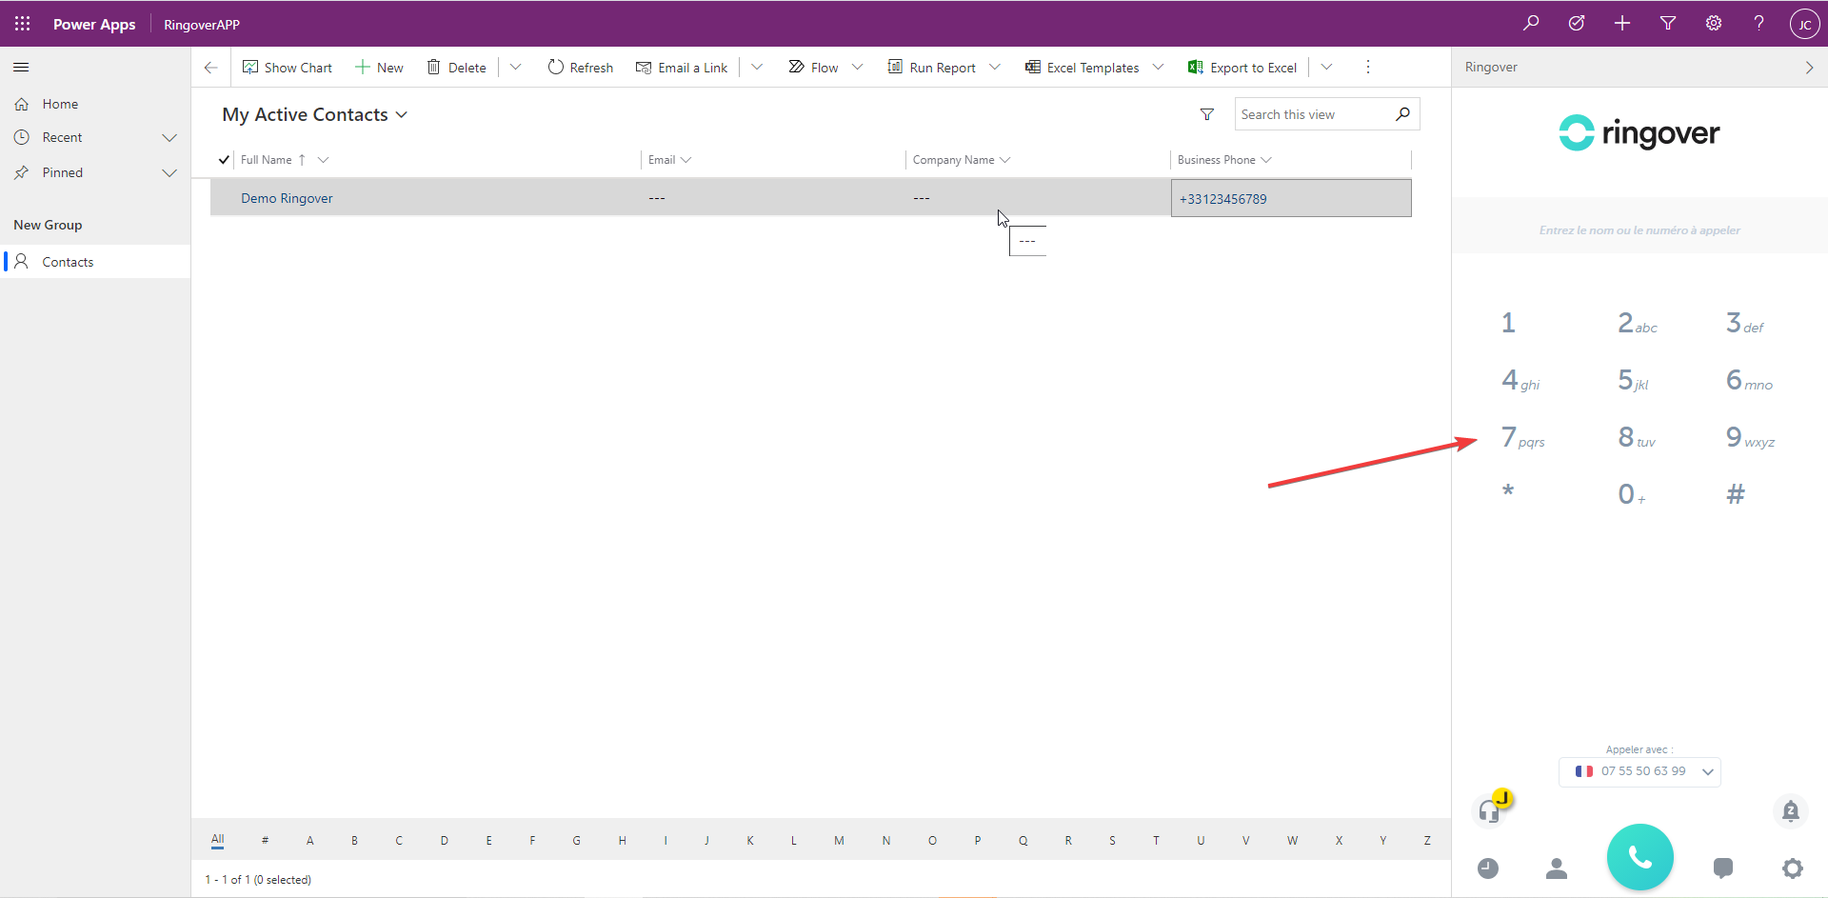1828x898 pixels.
Task: Click the Ringover notification bell icon
Action: pos(1791,811)
